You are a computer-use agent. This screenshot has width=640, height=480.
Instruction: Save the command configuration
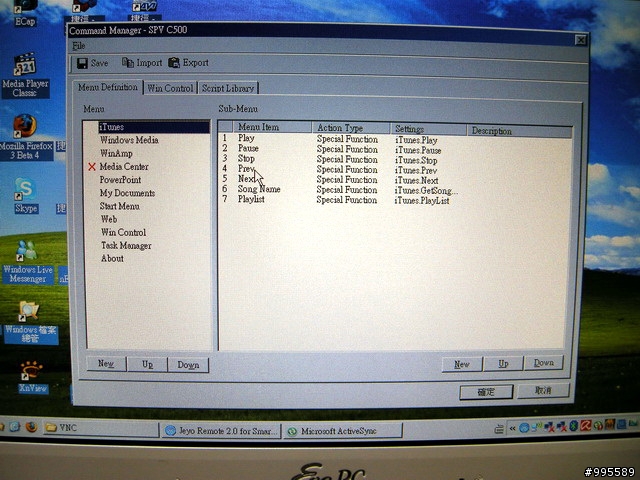[x=93, y=63]
